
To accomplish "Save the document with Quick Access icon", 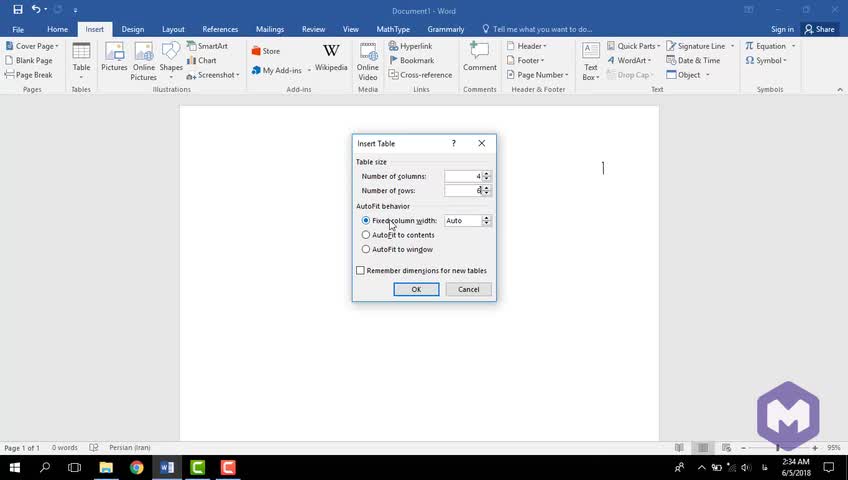I will point(18,10).
